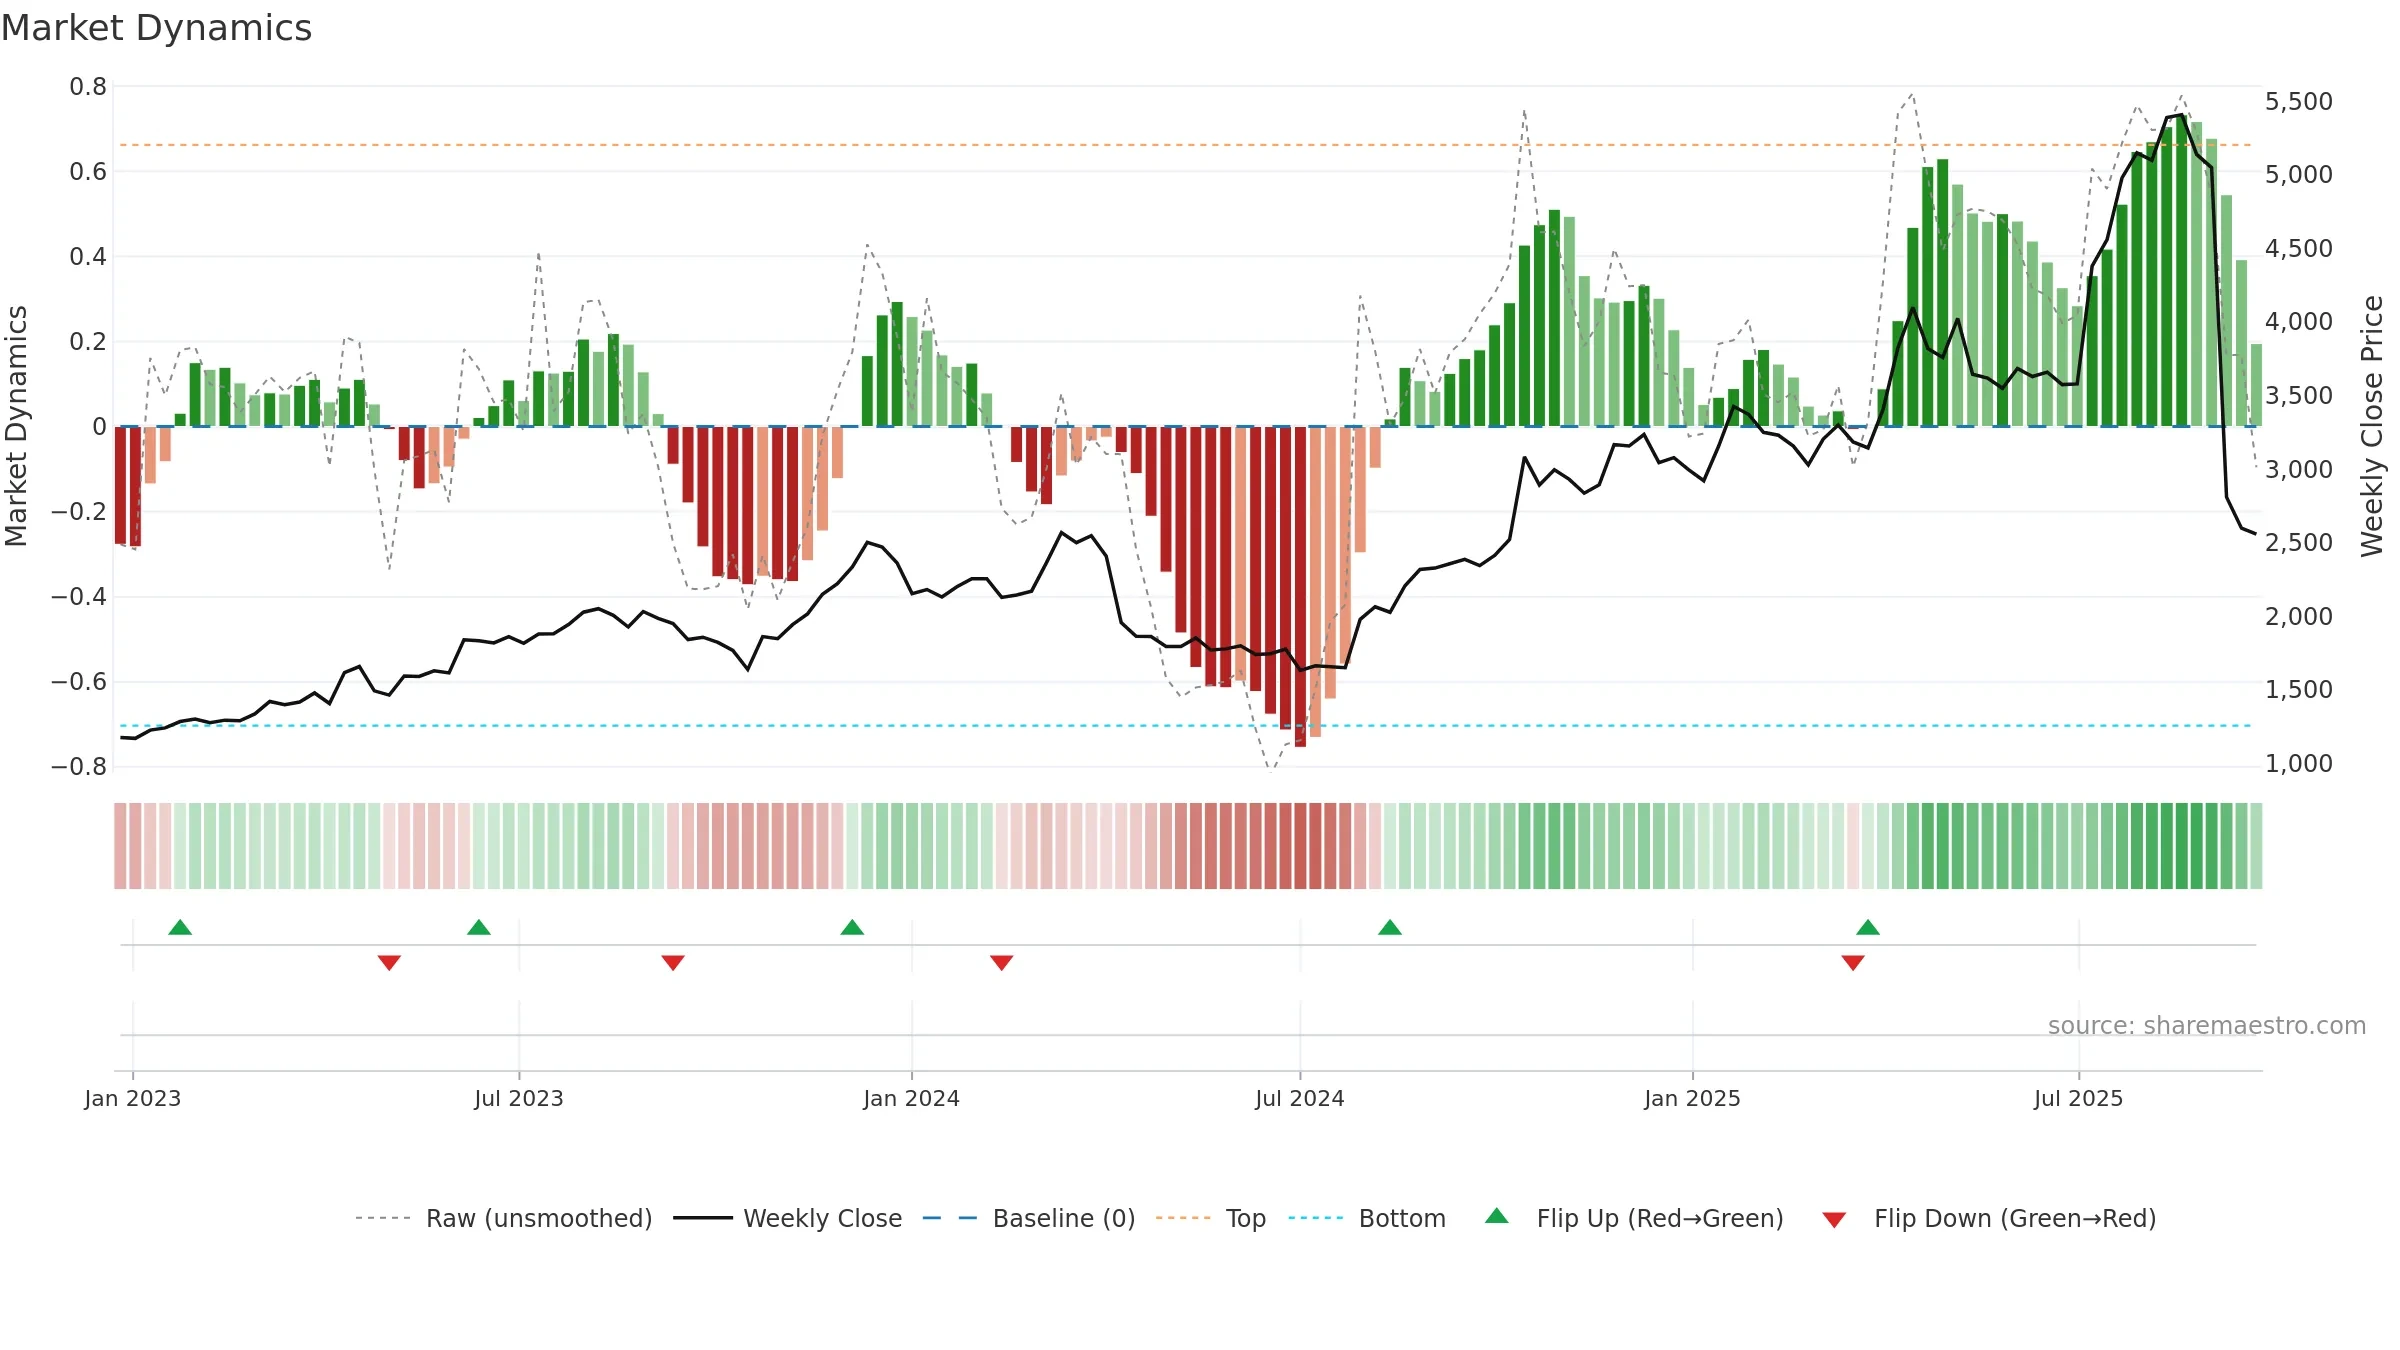Click the Flip Up marker before Jan 2024
Viewport: 2400px width, 1350px height.
(852, 927)
